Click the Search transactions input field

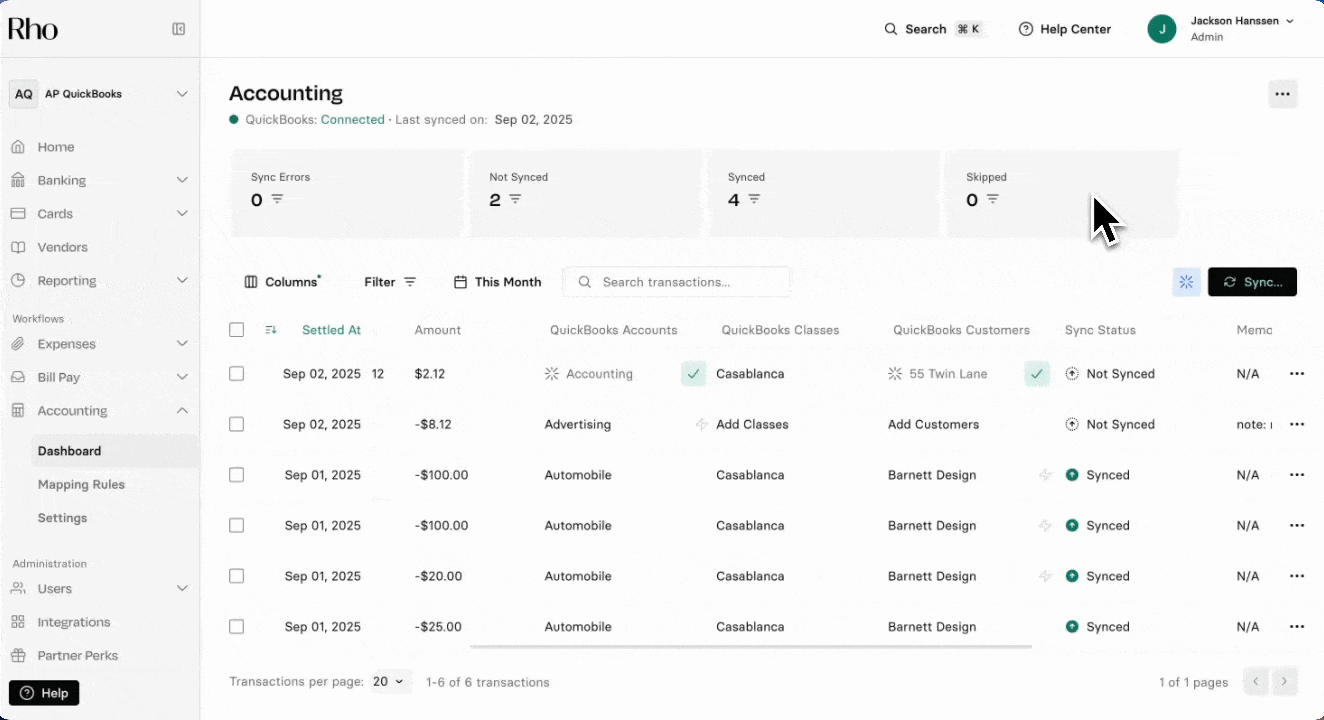(677, 282)
